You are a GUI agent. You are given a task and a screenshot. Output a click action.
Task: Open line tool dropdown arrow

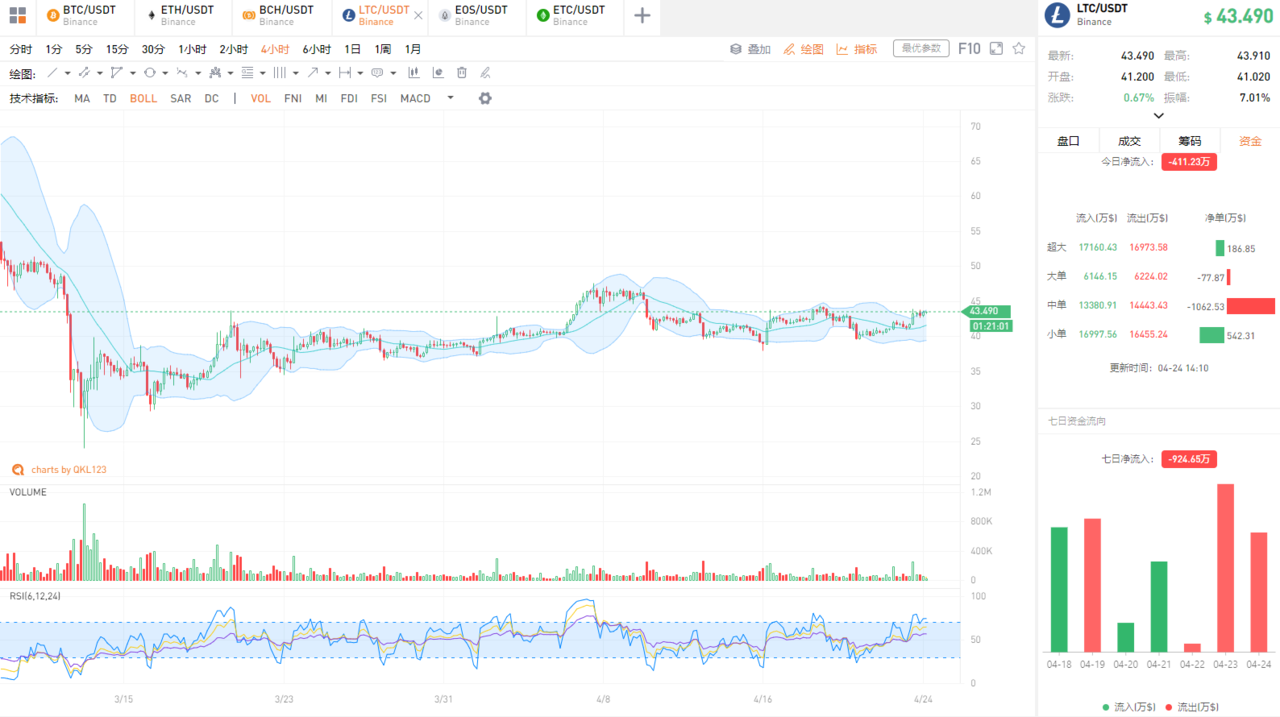click(x=67, y=73)
